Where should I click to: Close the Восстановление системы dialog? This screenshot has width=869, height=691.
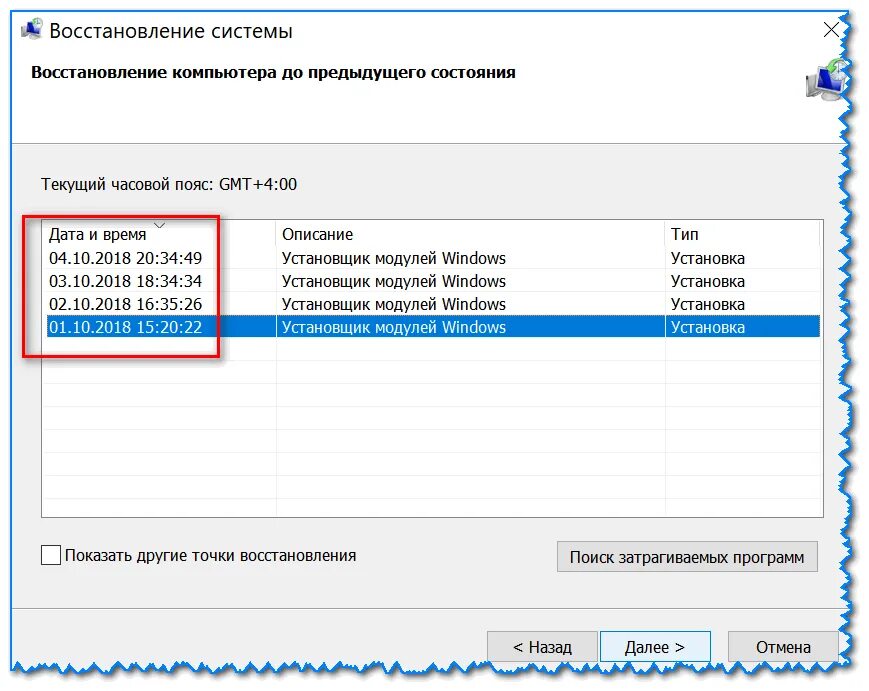point(831,30)
